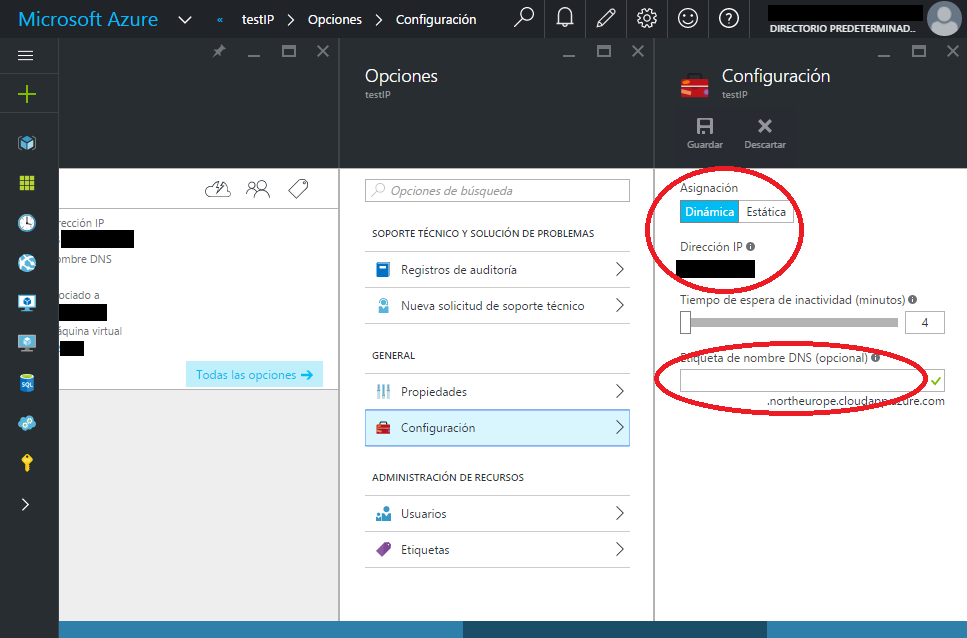Open the yellow key Subscriptions sidebar icon

[x=27, y=462]
